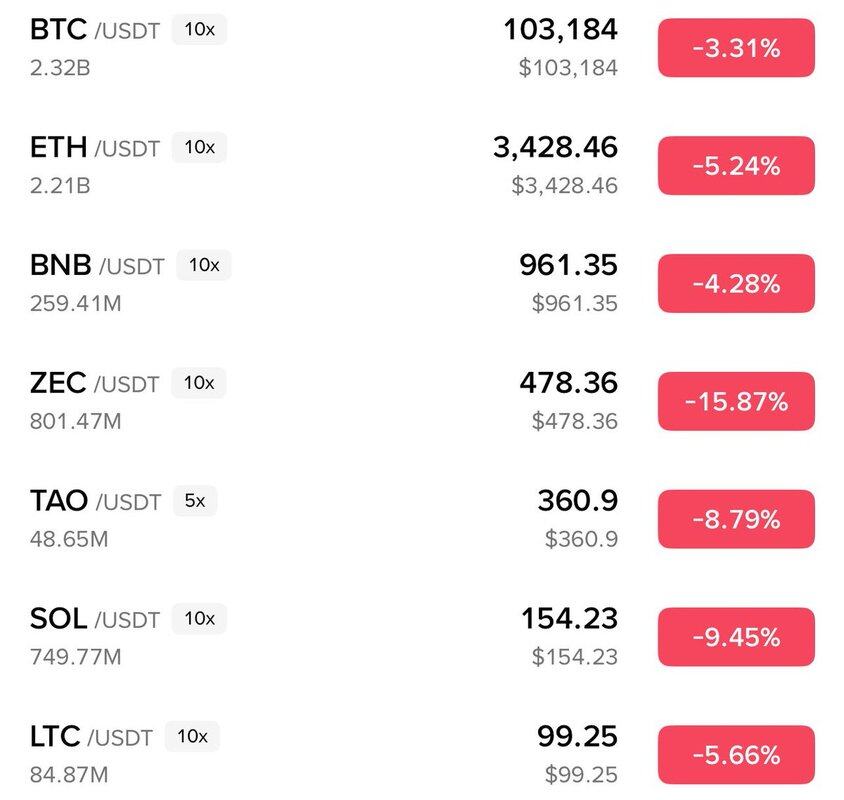
Task: Click the ETH -5.24% change button
Action: coord(736,166)
